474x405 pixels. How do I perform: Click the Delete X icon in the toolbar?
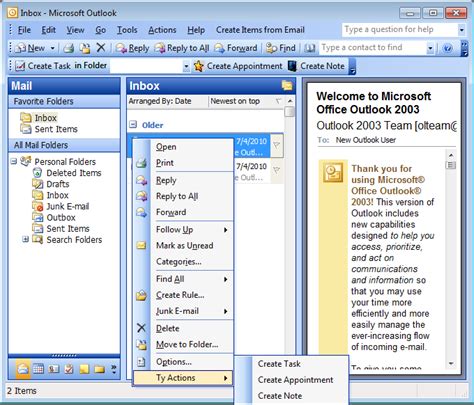(101, 48)
